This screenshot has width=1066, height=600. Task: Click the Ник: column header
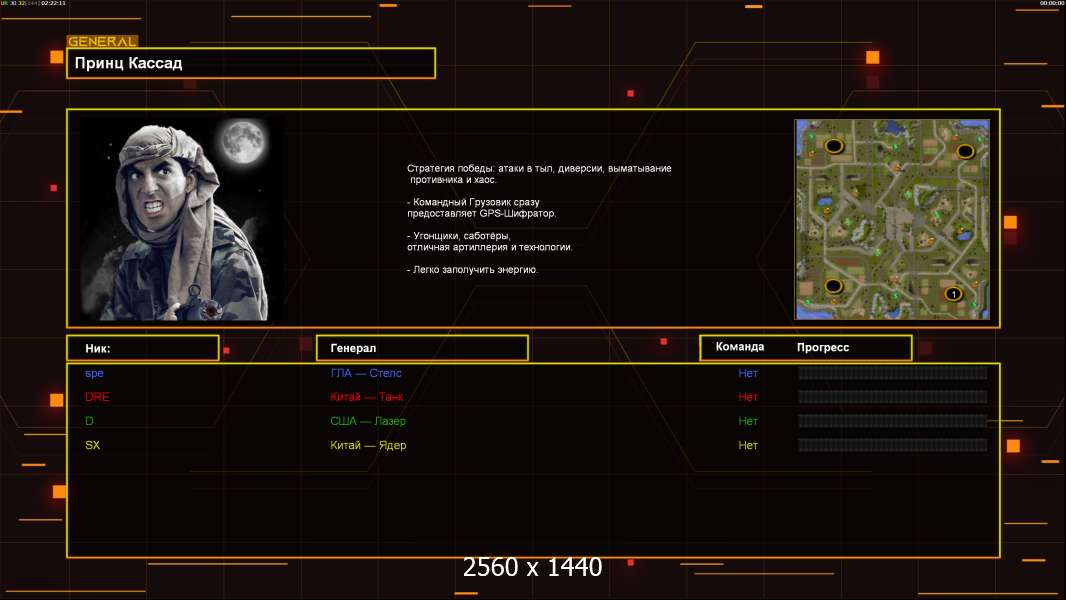coord(142,348)
